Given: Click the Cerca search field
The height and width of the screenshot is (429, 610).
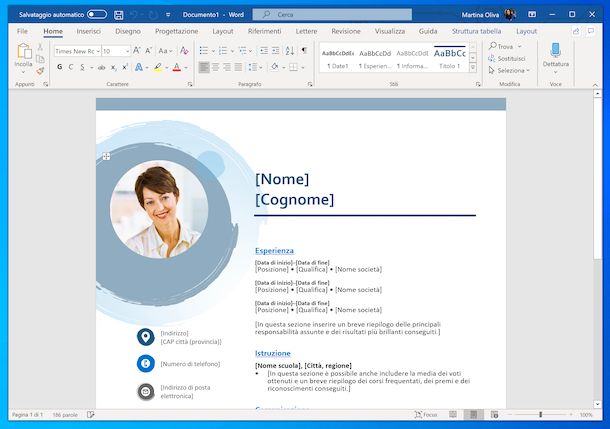Looking at the screenshot, I should point(332,14).
